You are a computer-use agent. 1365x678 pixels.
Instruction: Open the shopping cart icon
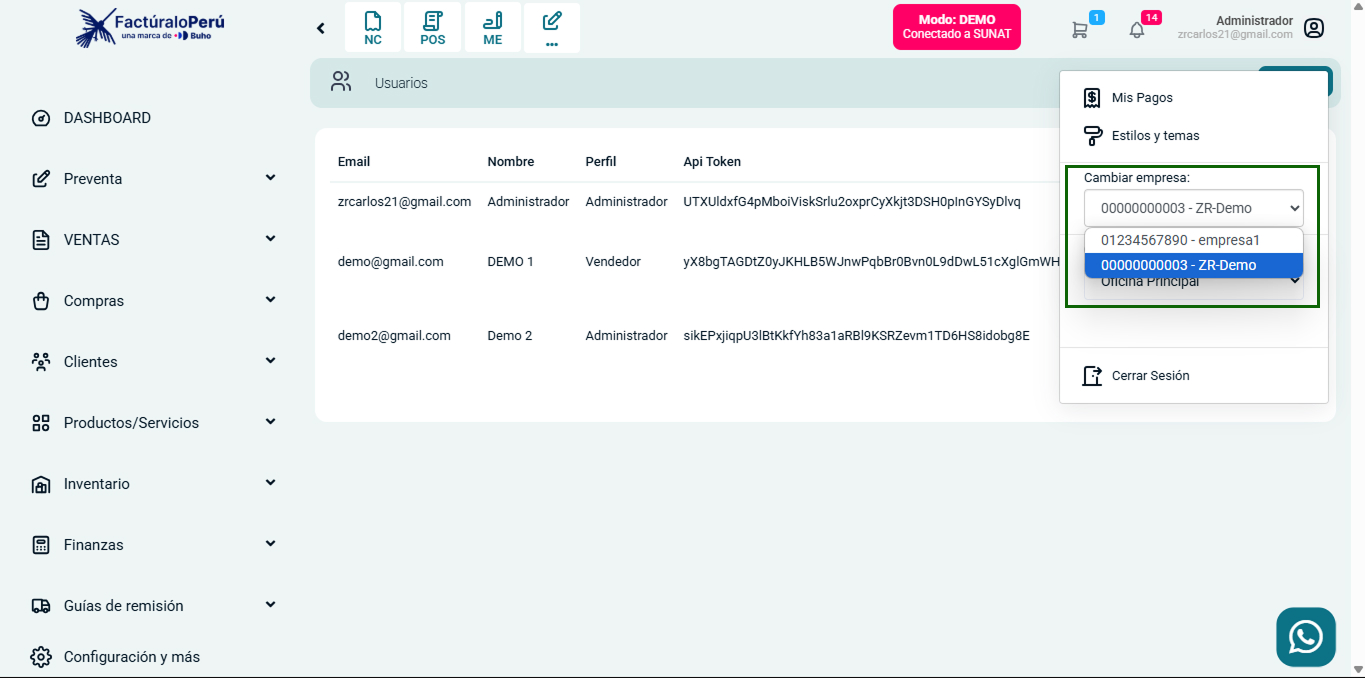coord(1079,30)
